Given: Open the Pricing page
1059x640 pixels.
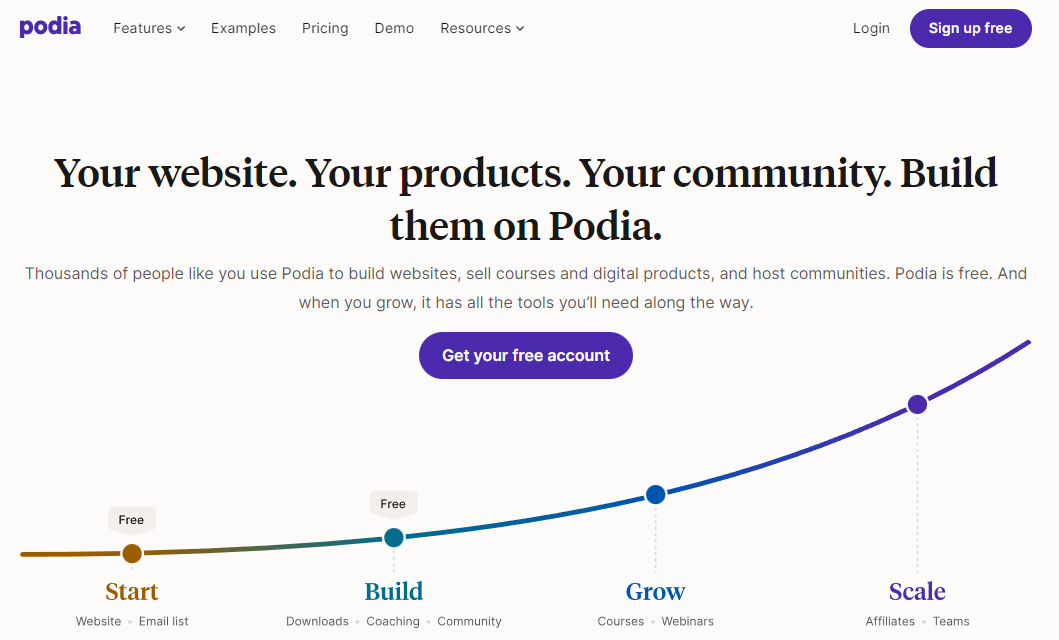Looking at the screenshot, I should [x=325, y=28].
